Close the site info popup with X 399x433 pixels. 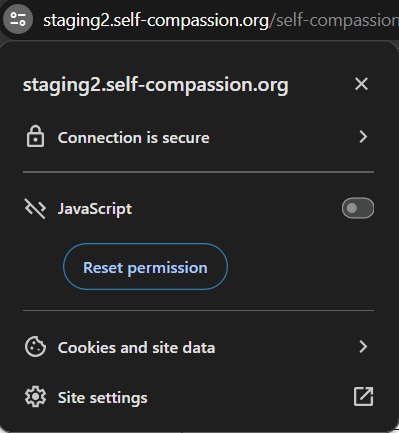pyautogui.click(x=361, y=84)
